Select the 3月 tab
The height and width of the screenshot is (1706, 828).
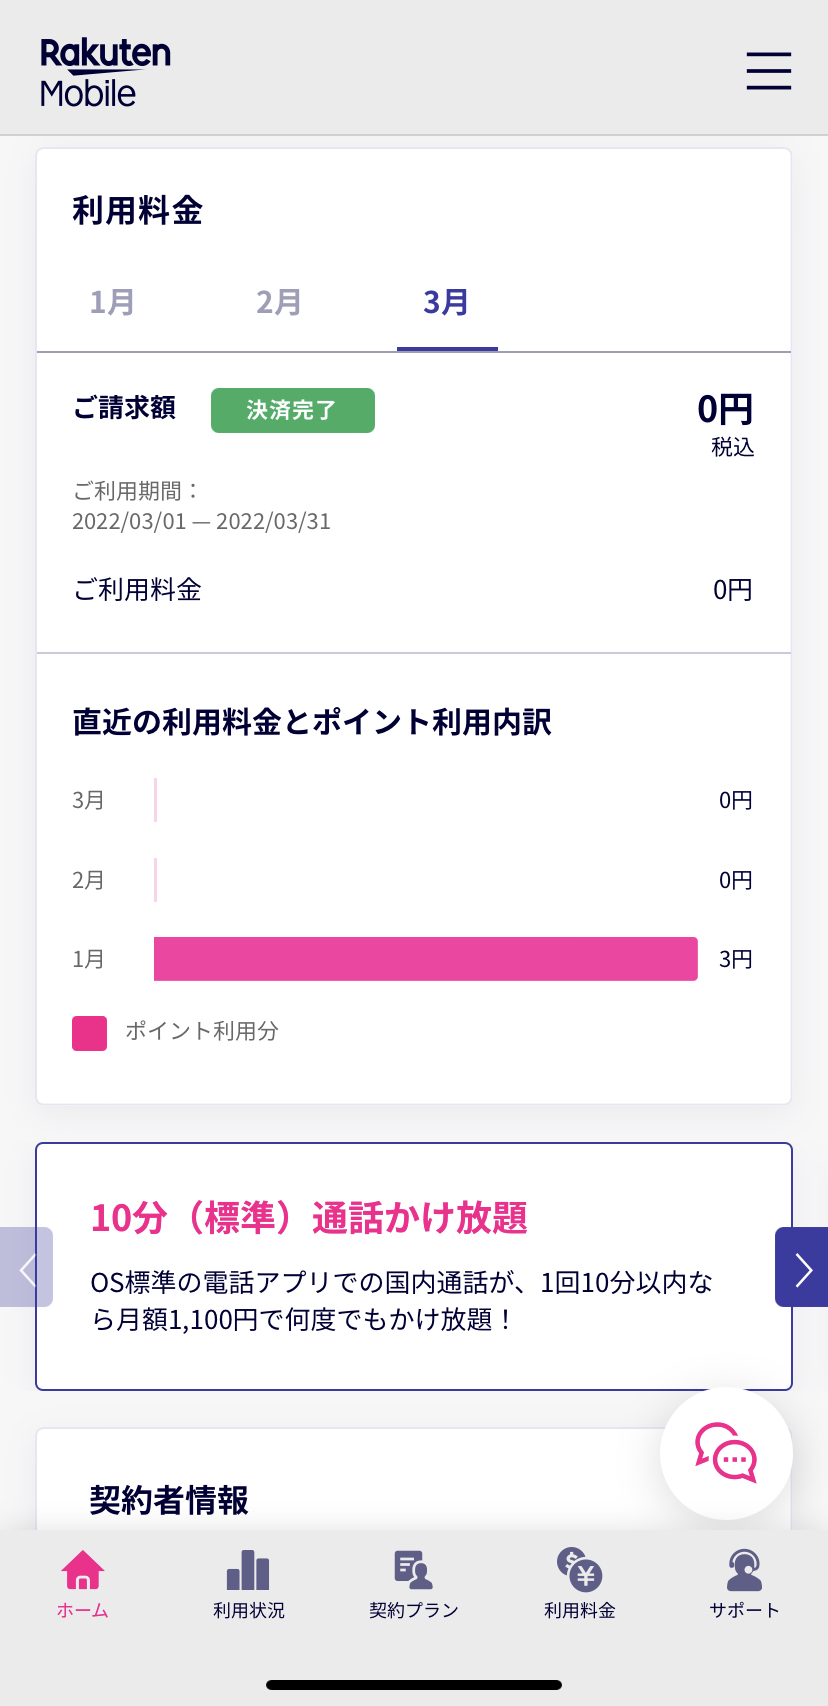tap(446, 302)
